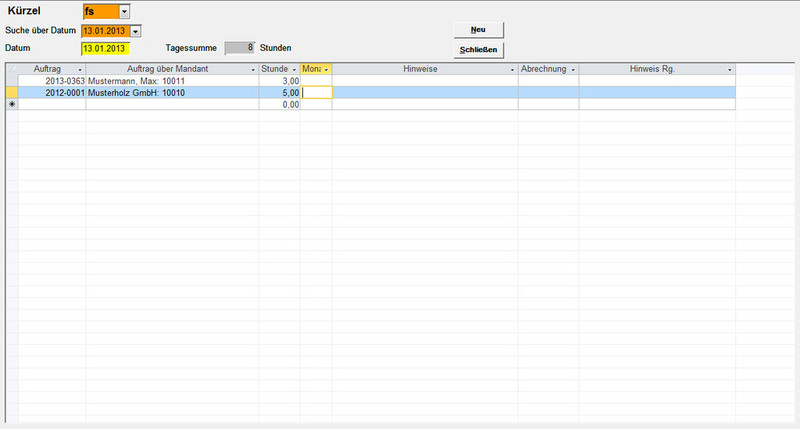Open the Abrechnung column filter arrow
Viewport: 800px width, 429px height.
(573, 69)
